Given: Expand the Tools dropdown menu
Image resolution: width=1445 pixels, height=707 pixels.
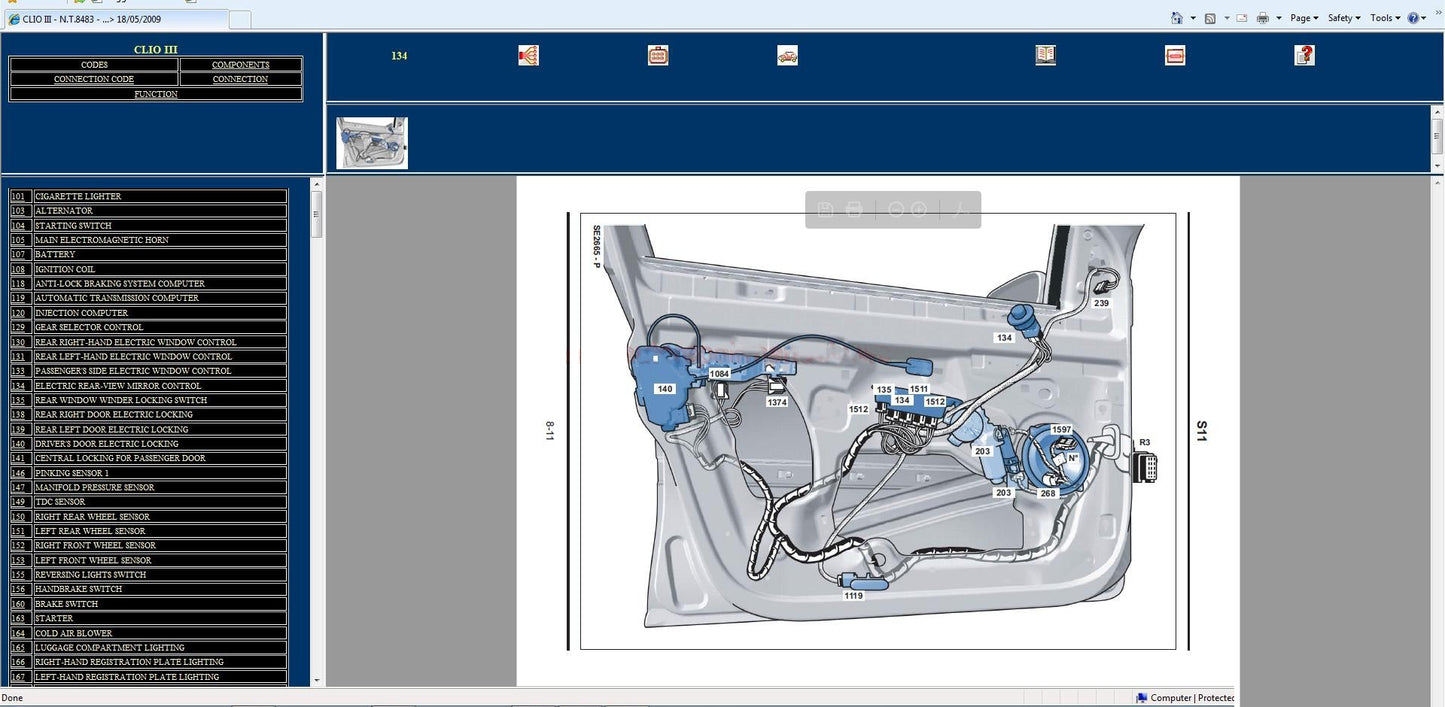Looking at the screenshot, I should pyautogui.click(x=1385, y=18).
